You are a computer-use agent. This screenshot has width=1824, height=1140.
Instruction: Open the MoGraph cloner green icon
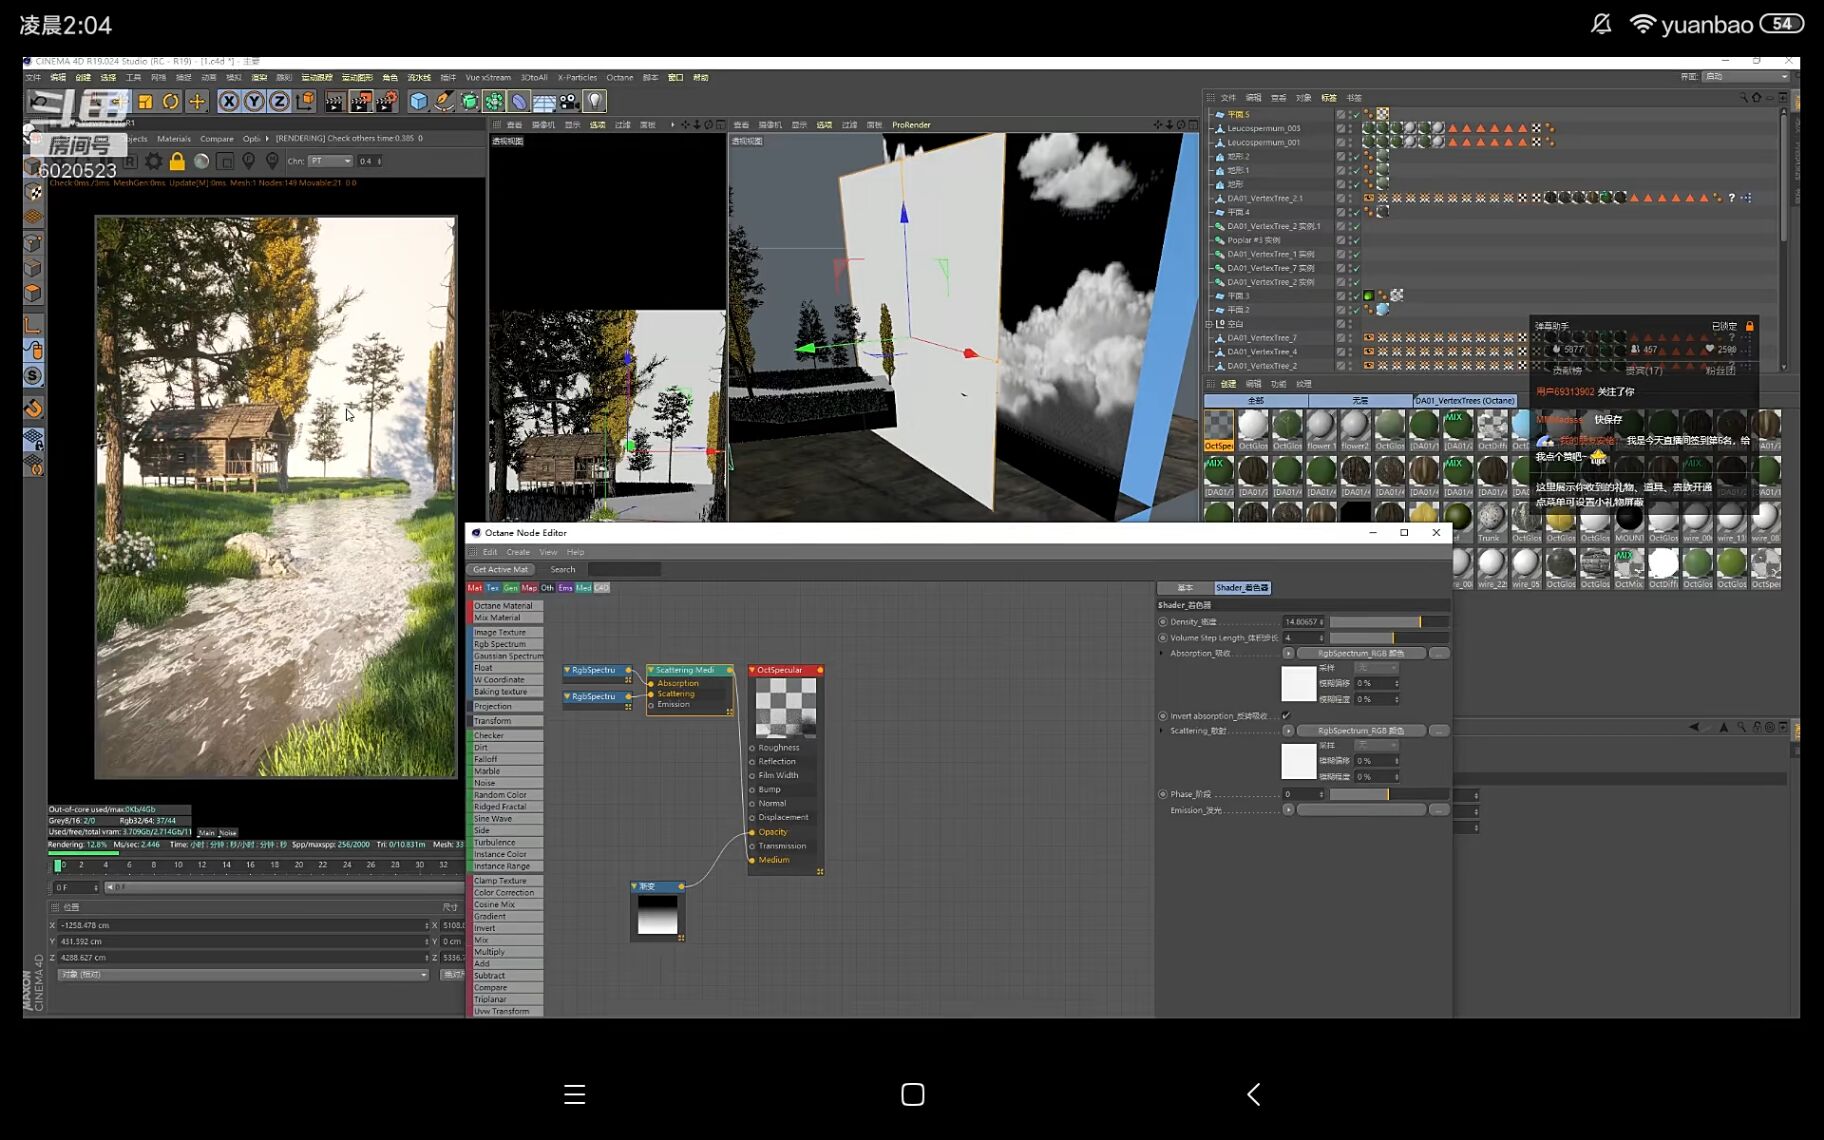494,101
